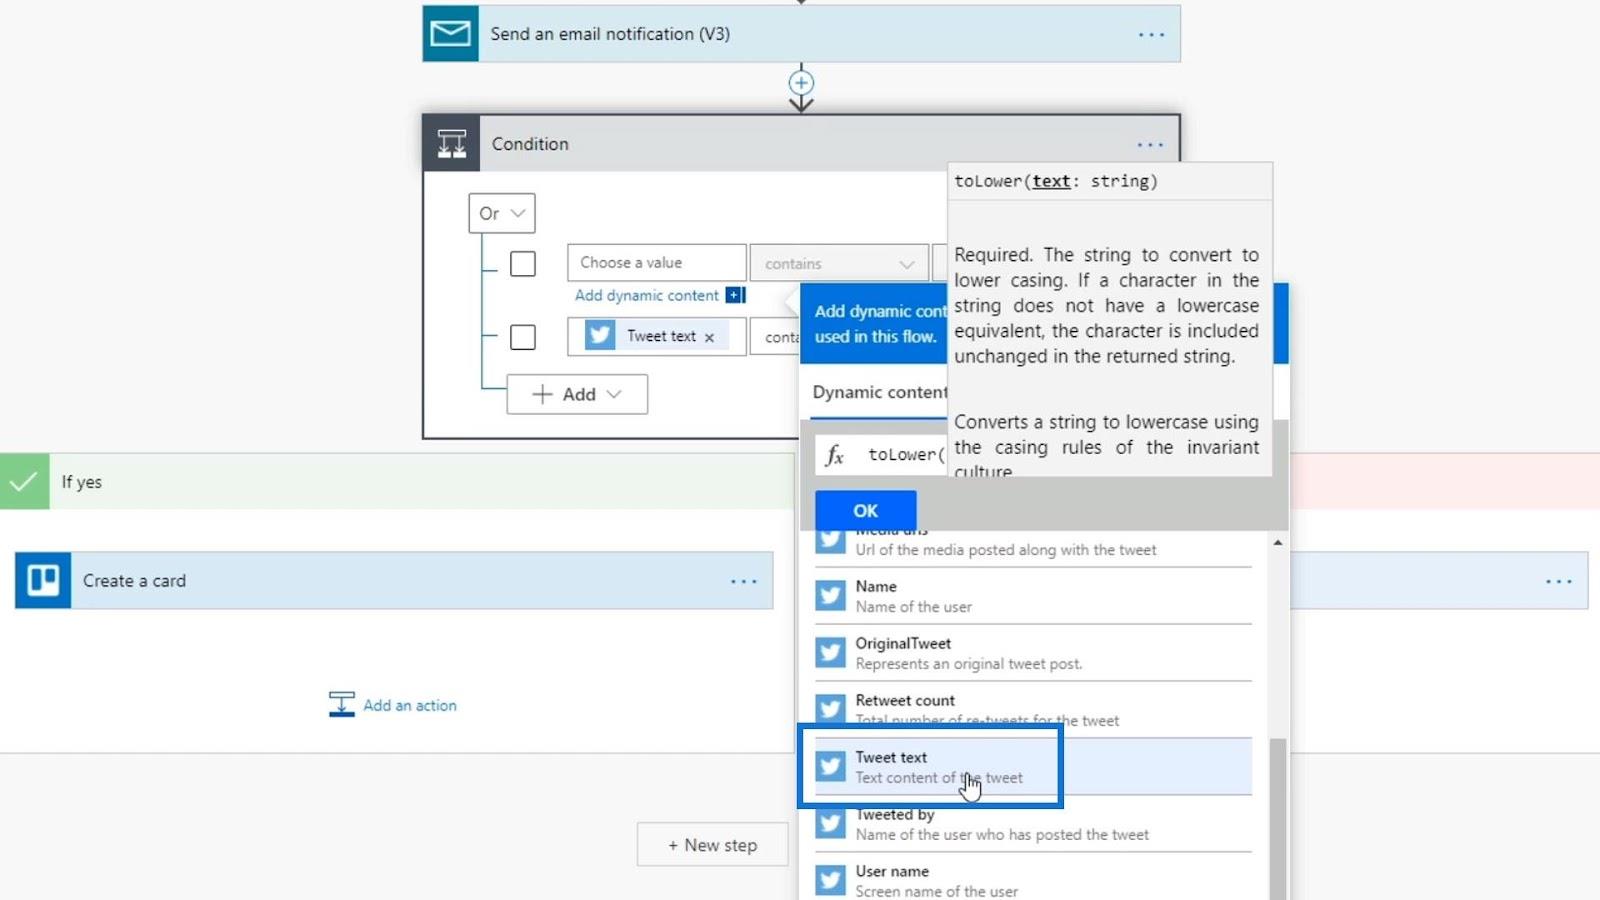Click the Trello icon on Create a card
Image resolution: width=1600 pixels, height=900 pixels.
pos(43,580)
